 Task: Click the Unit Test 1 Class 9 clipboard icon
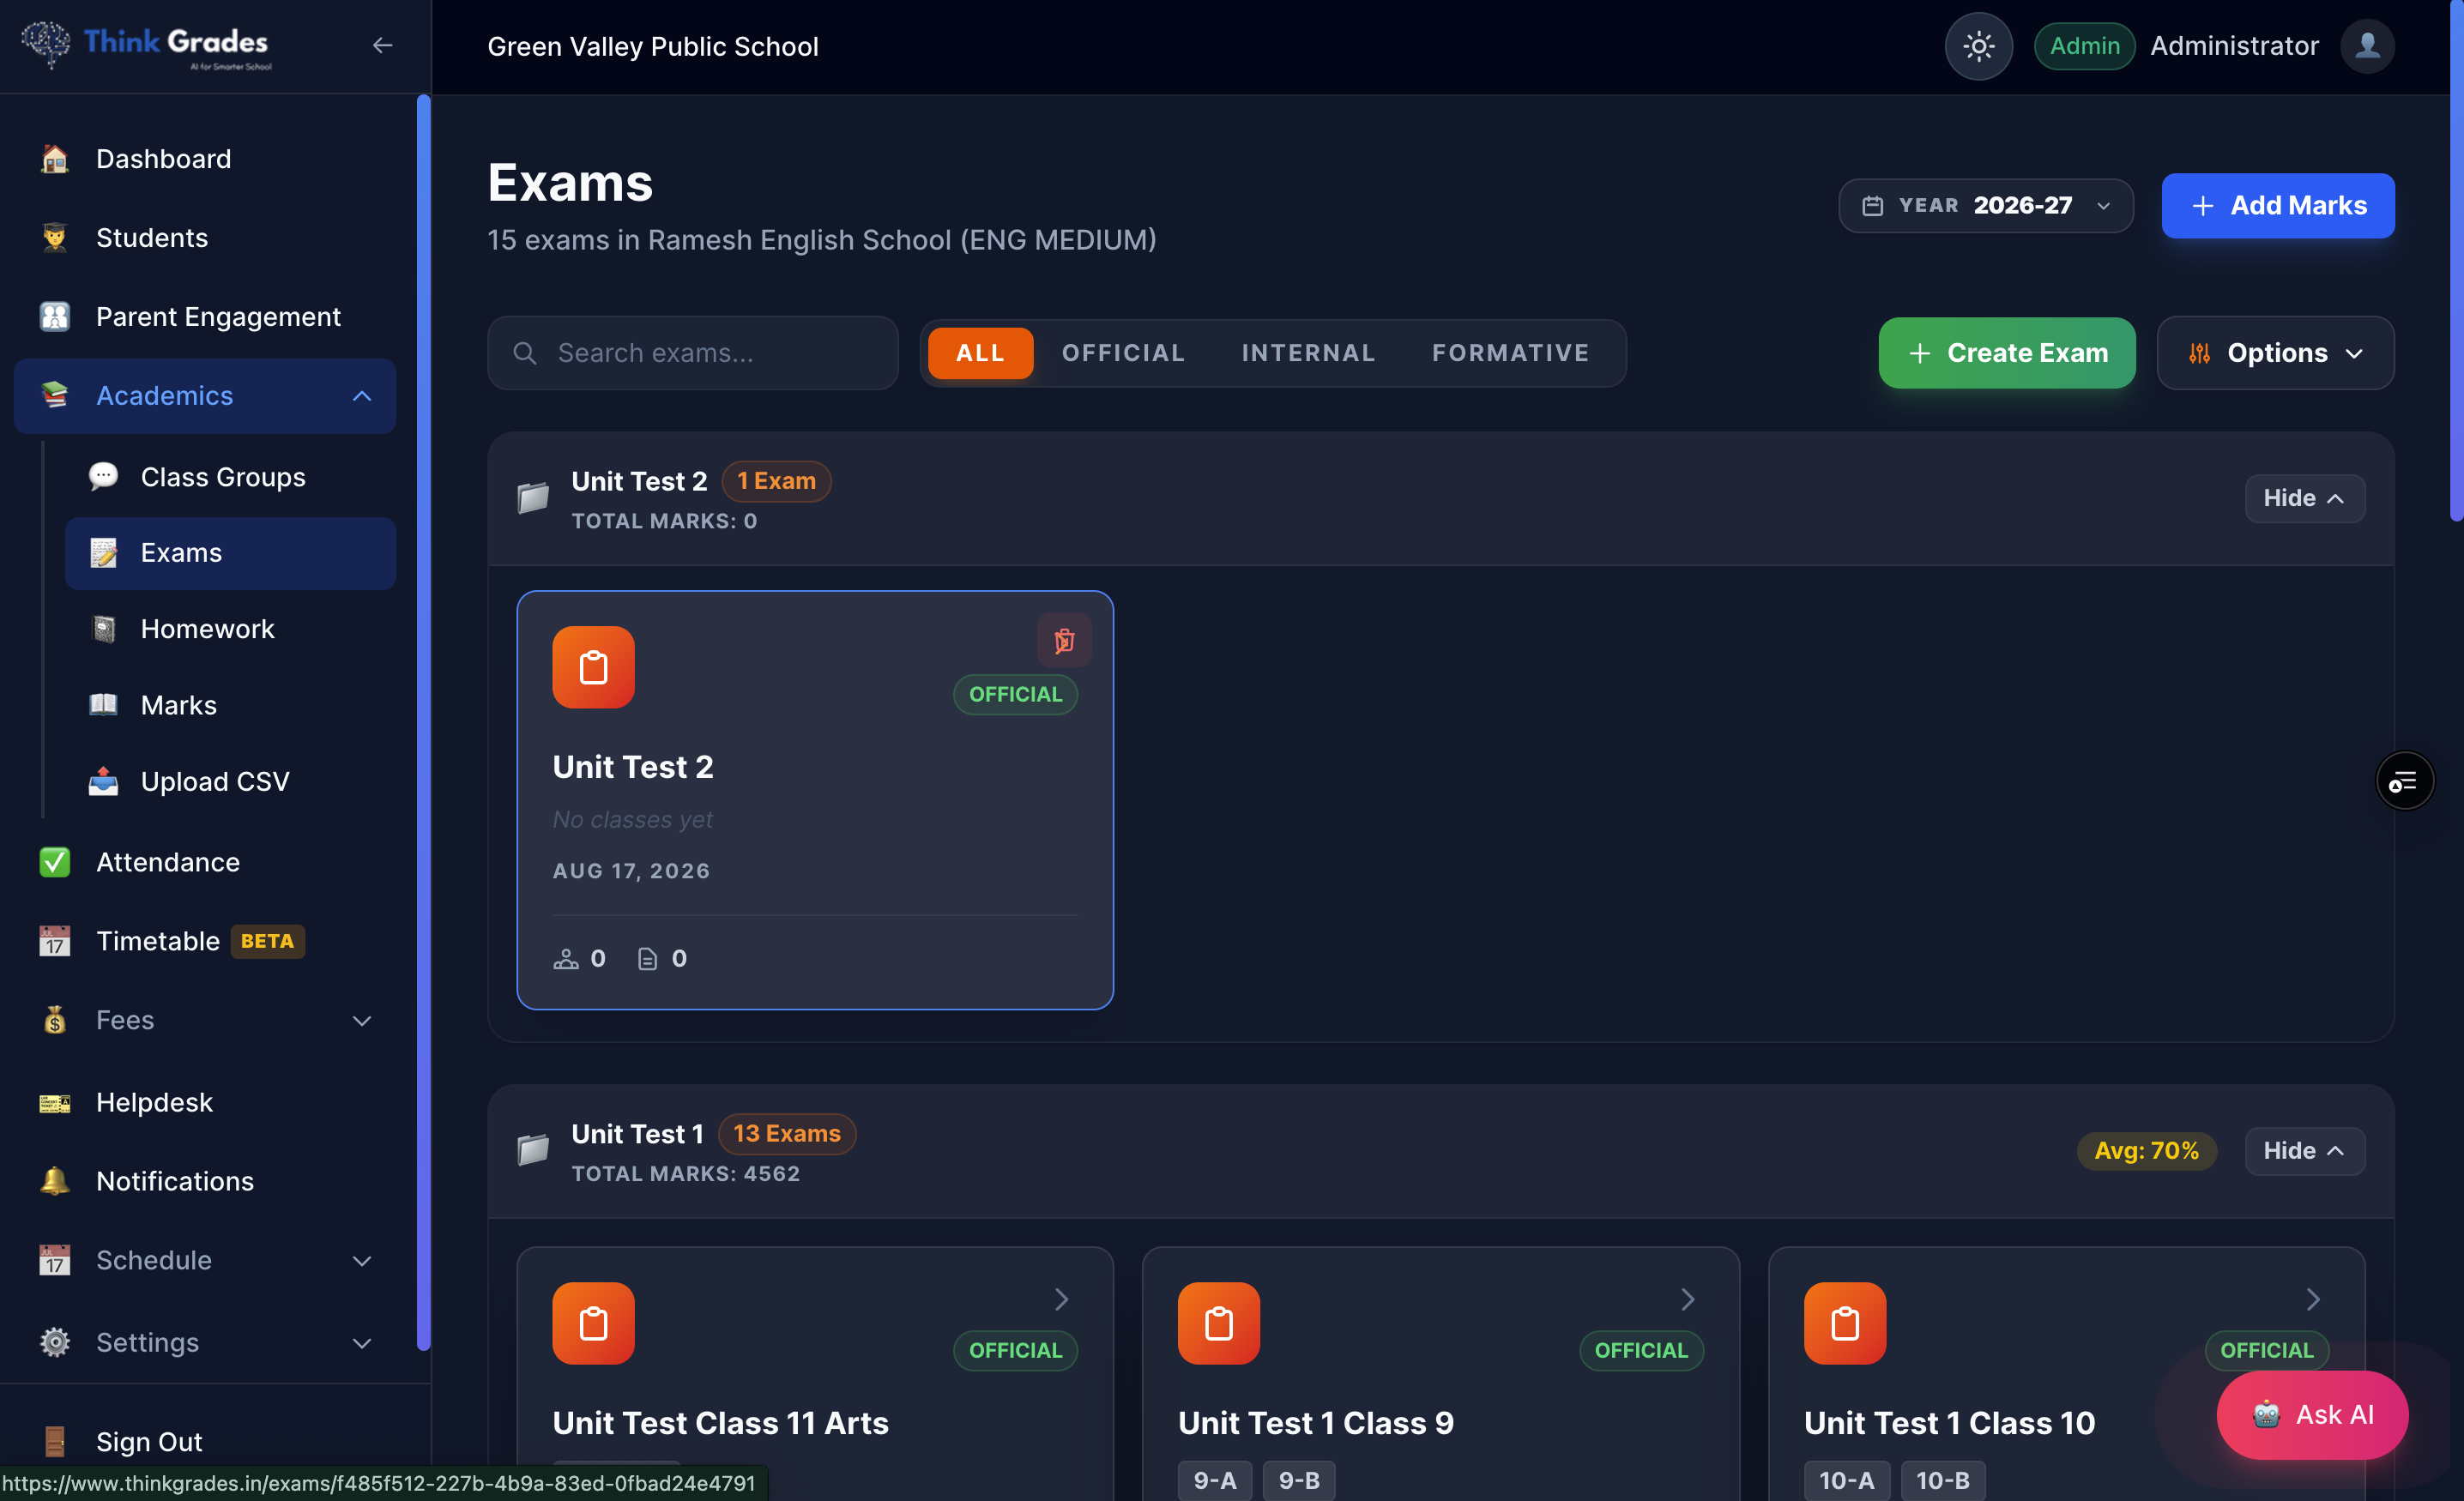click(x=1219, y=1323)
